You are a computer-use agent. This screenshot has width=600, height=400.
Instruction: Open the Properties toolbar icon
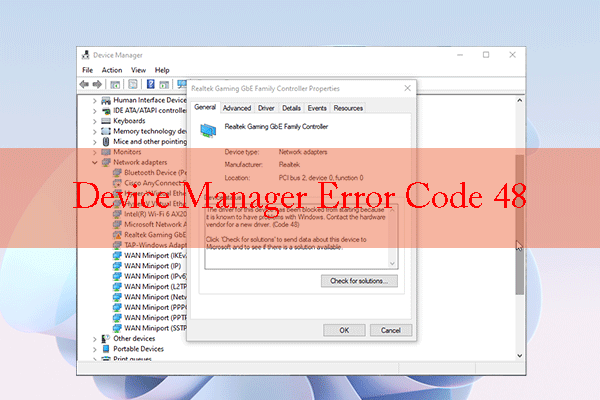coord(133,84)
